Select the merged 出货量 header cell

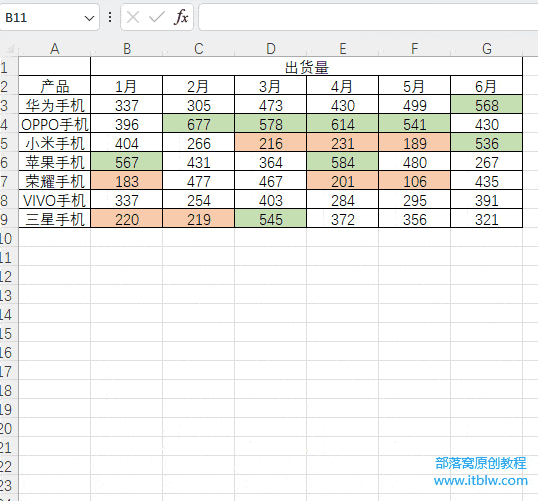306,67
